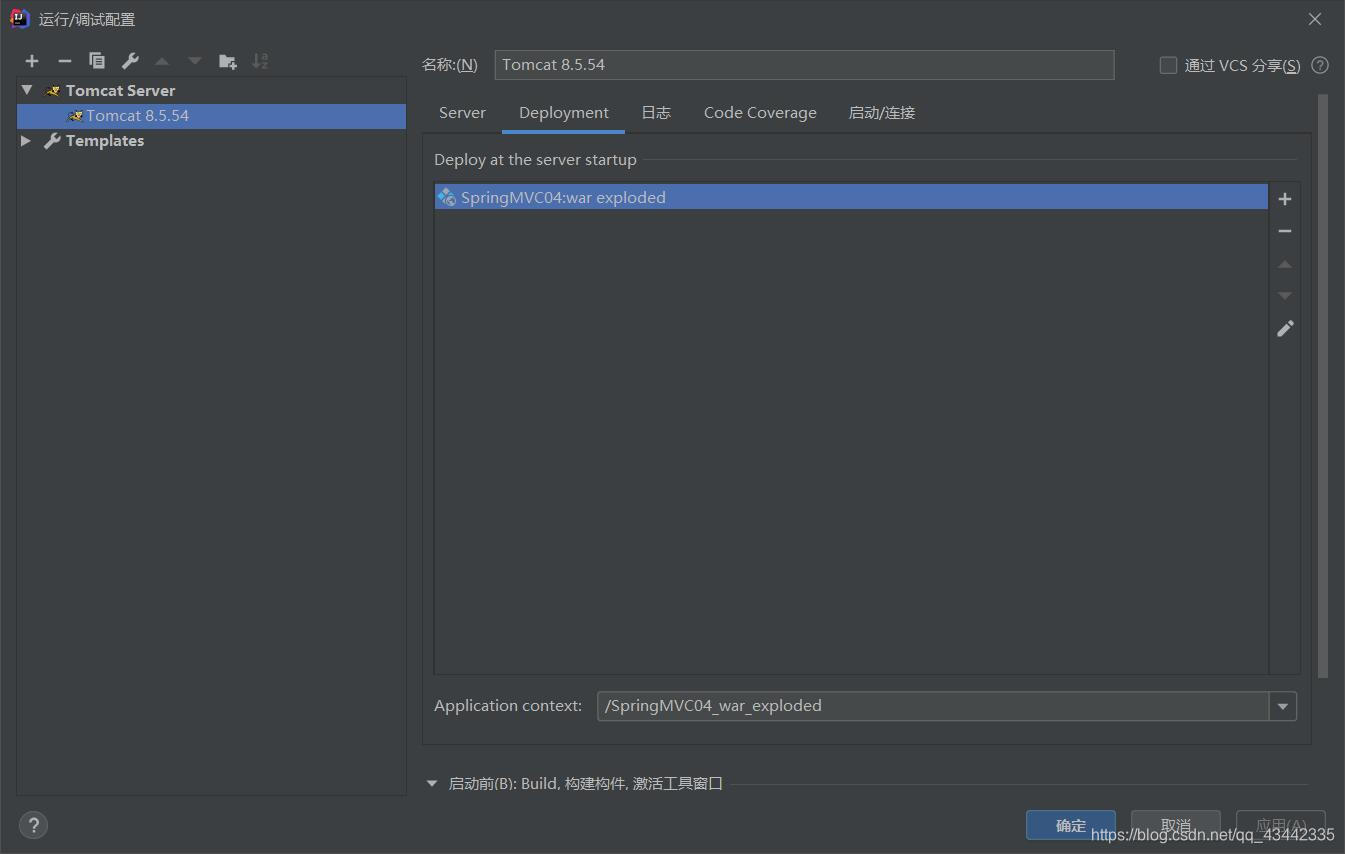Open help for VCS sharing option
Screen dimensions: 1345x854
[x=1320, y=65]
